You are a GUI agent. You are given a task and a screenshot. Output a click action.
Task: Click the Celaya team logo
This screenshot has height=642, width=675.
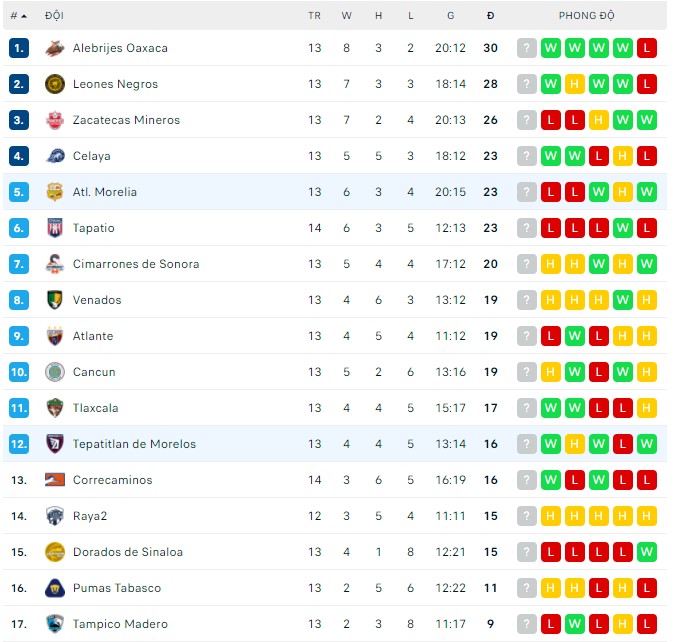55,156
